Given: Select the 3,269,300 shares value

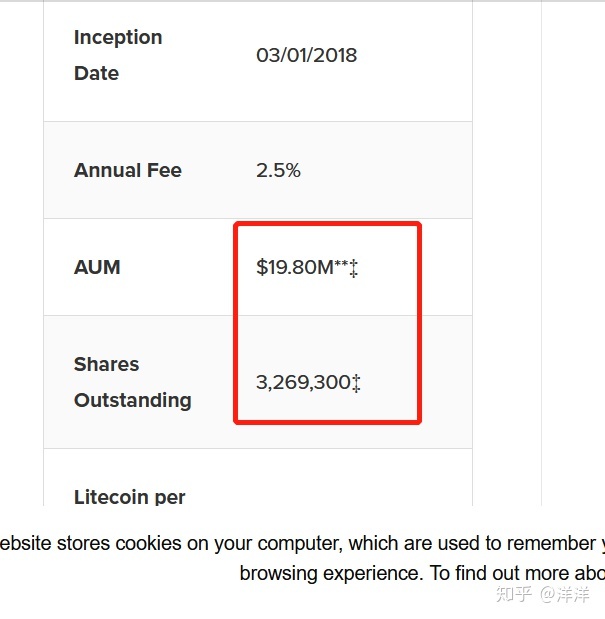Looking at the screenshot, I should tap(303, 383).
